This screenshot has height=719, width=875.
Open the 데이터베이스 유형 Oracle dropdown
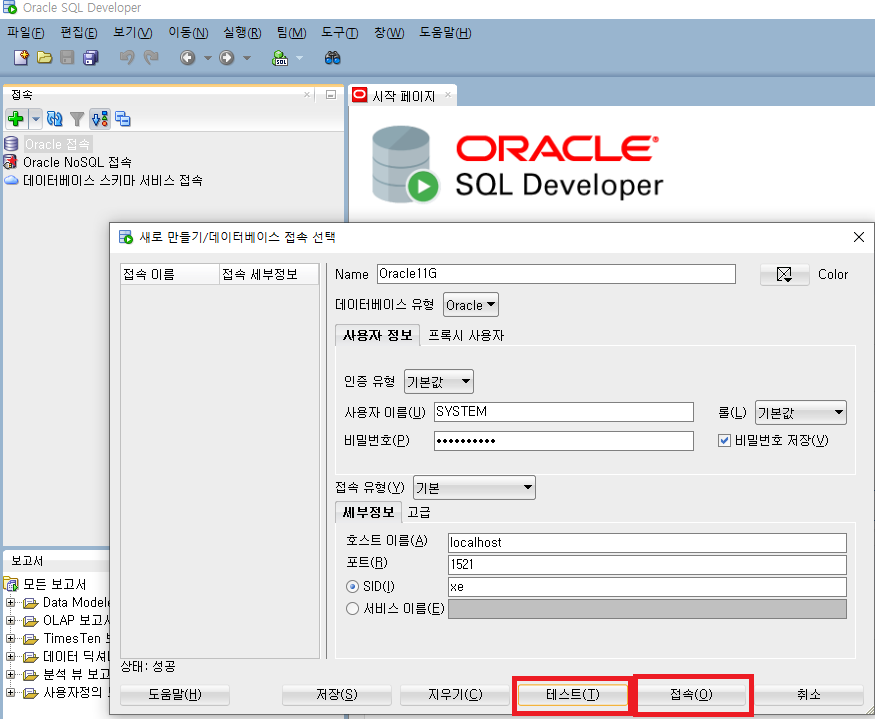pyautogui.click(x=471, y=305)
